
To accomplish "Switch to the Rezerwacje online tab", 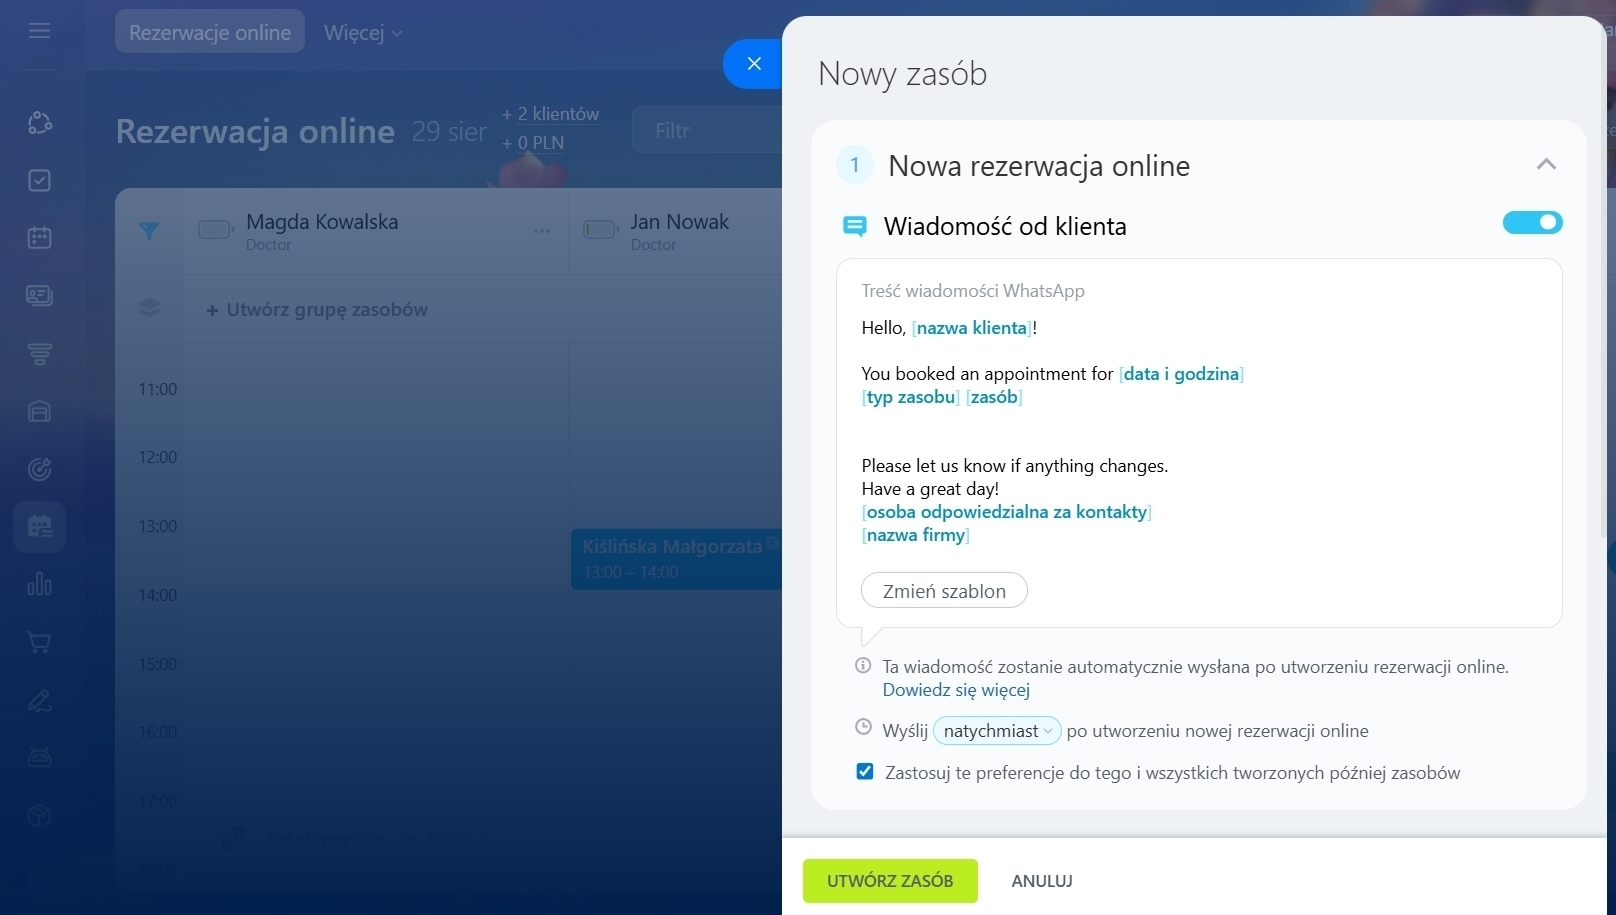I will [x=210, y=32].
